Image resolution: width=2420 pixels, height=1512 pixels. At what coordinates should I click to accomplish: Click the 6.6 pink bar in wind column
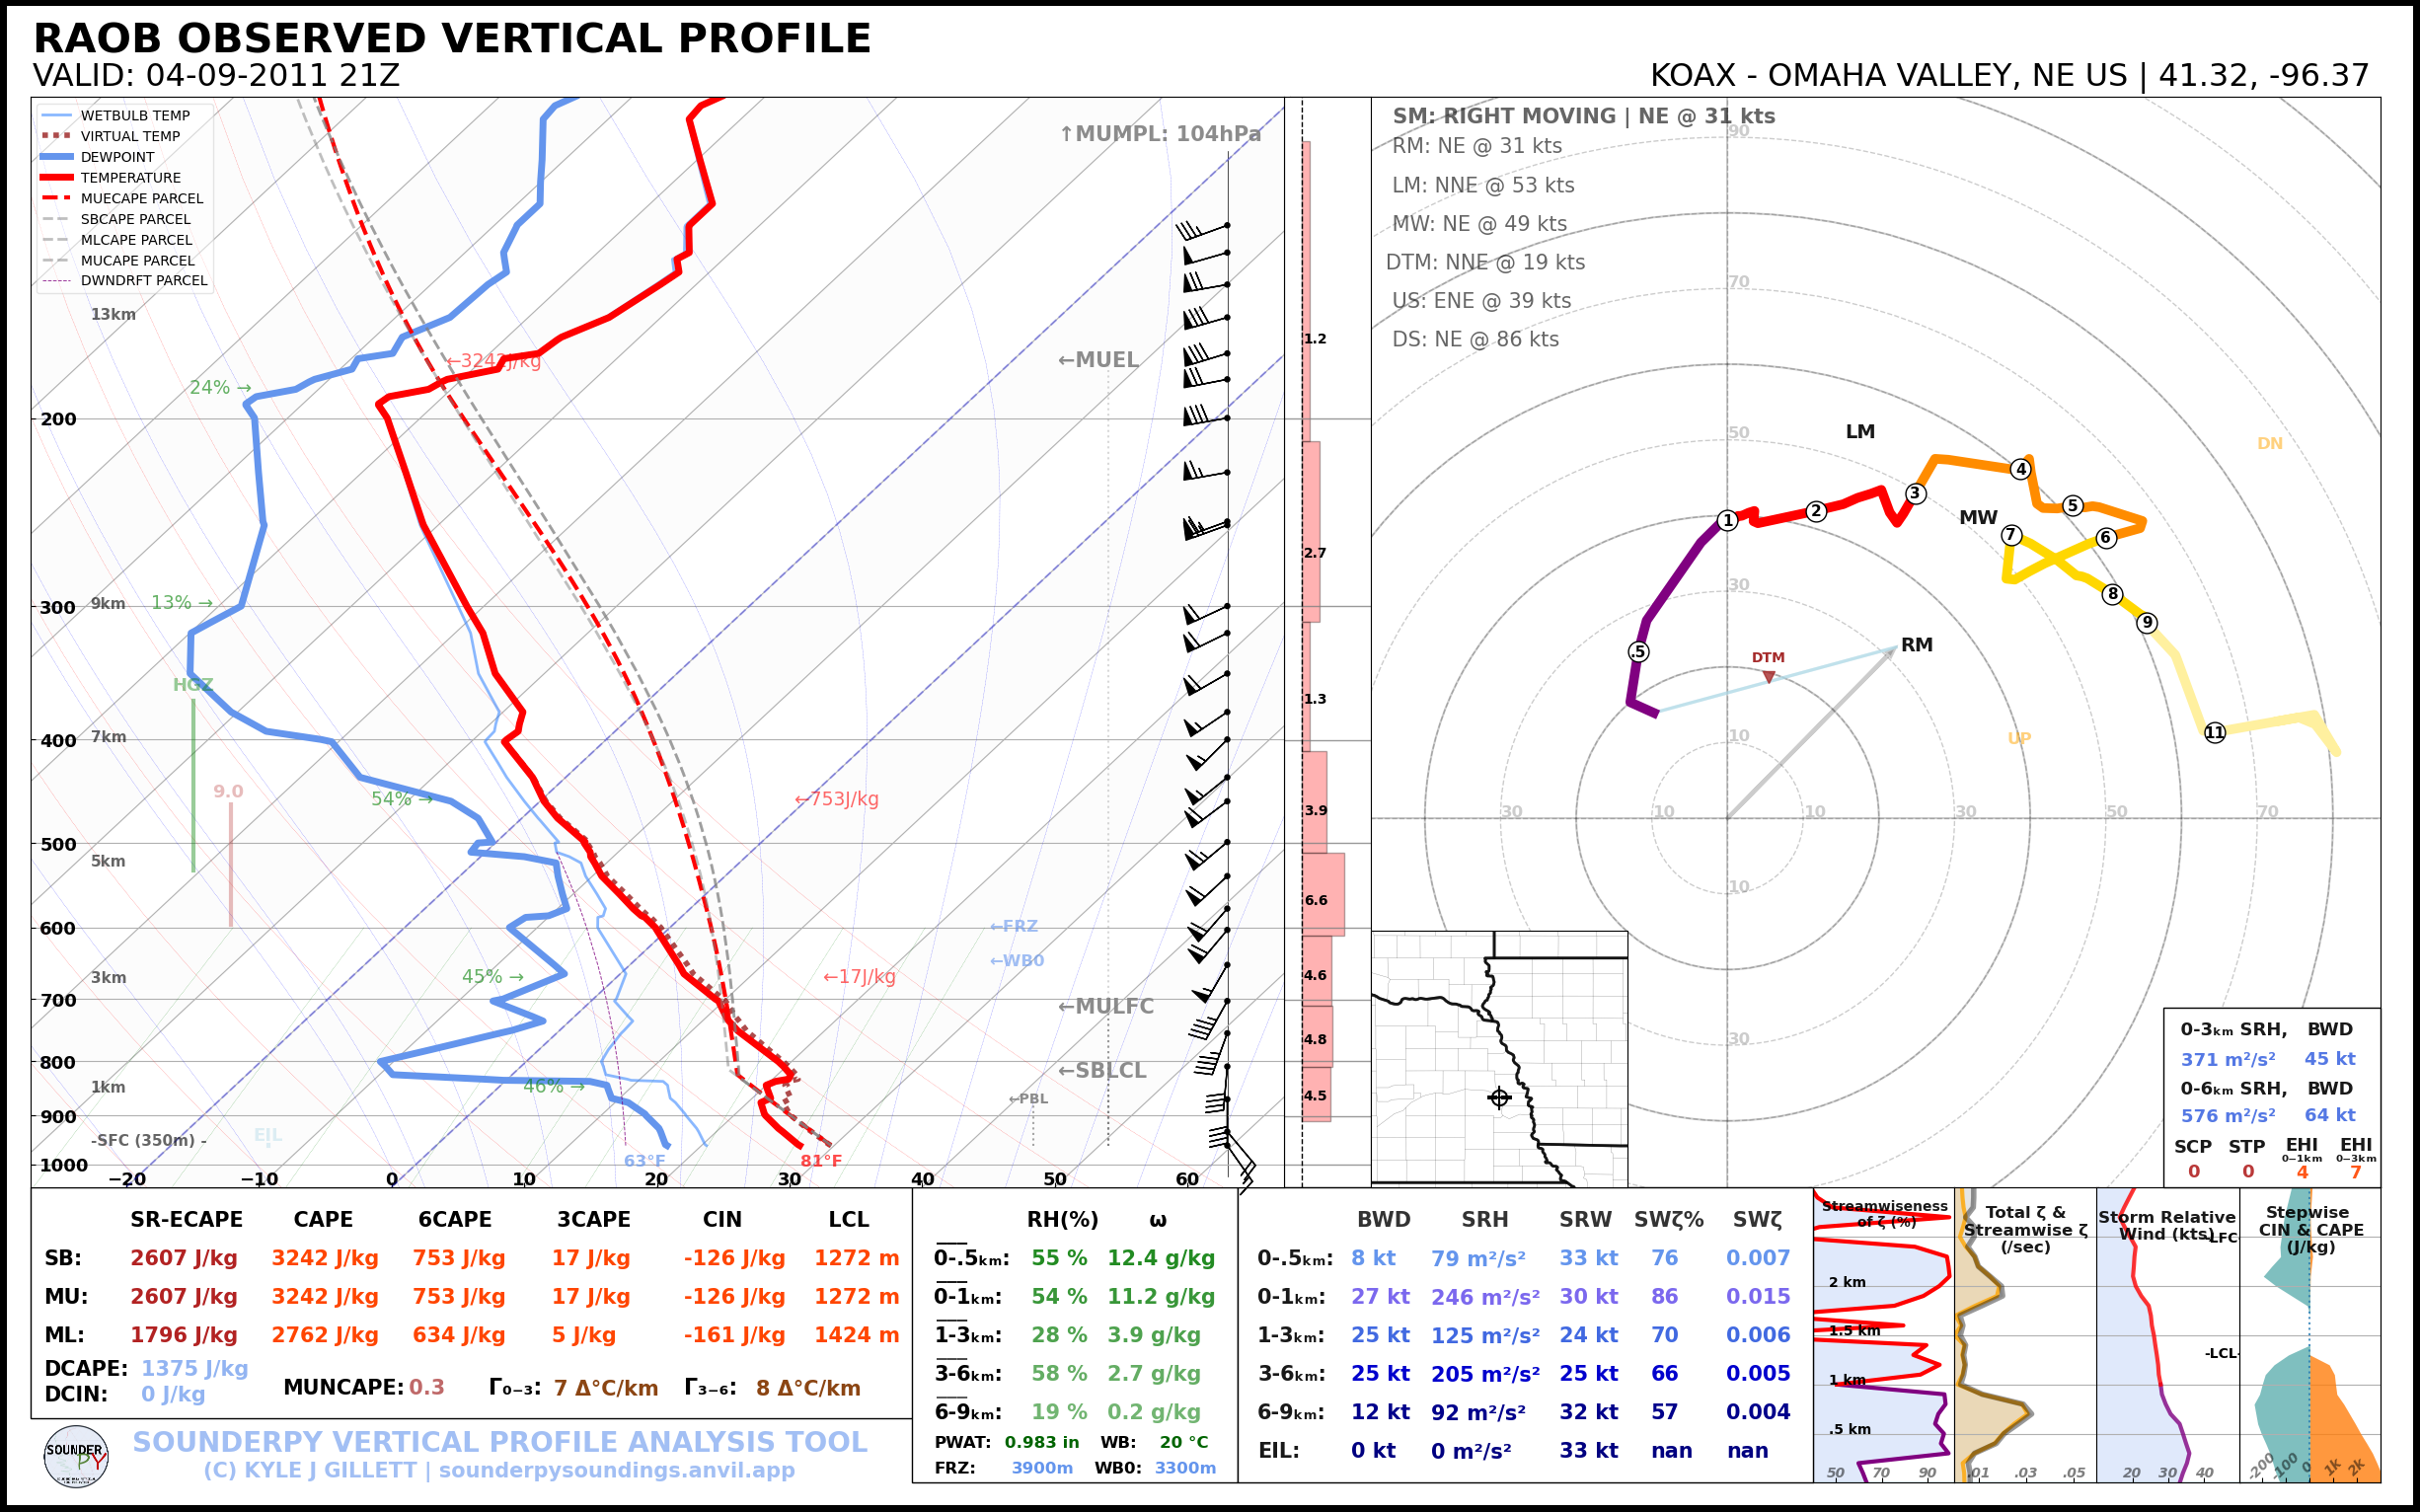pyautogui.click(x=1323, y=894)
